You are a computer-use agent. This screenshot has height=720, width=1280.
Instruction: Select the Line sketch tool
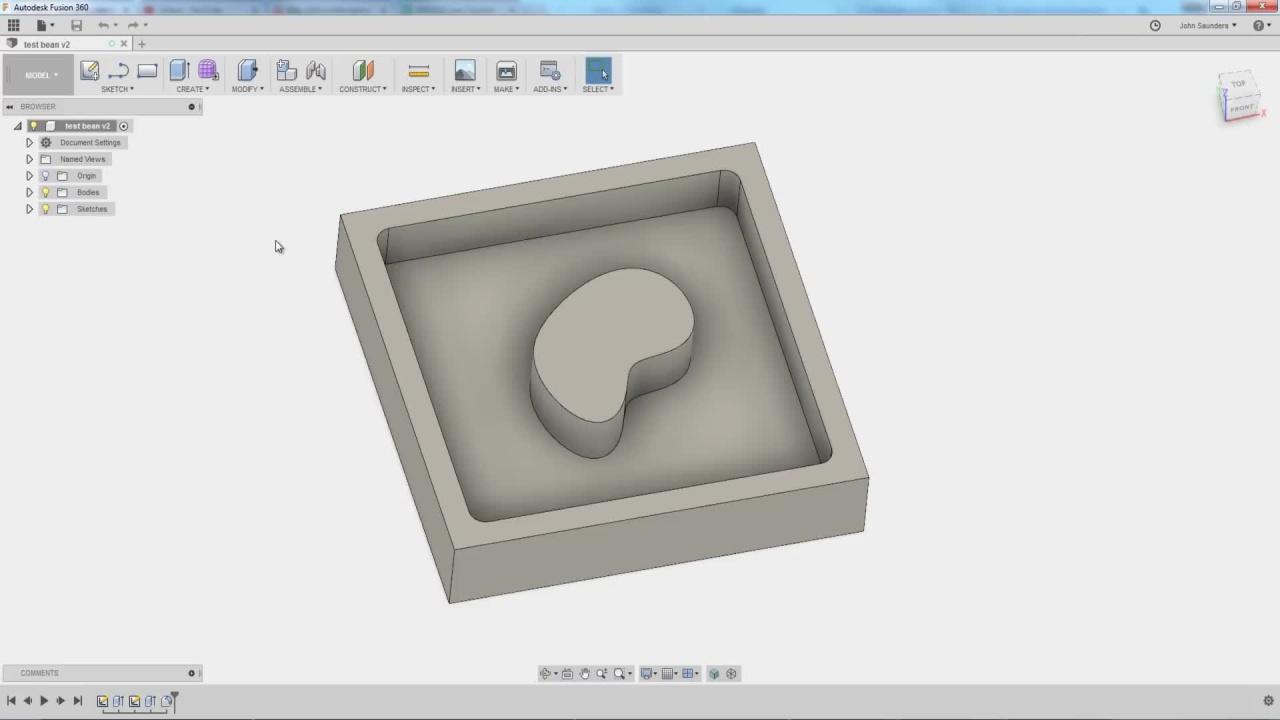click(118, 70)
